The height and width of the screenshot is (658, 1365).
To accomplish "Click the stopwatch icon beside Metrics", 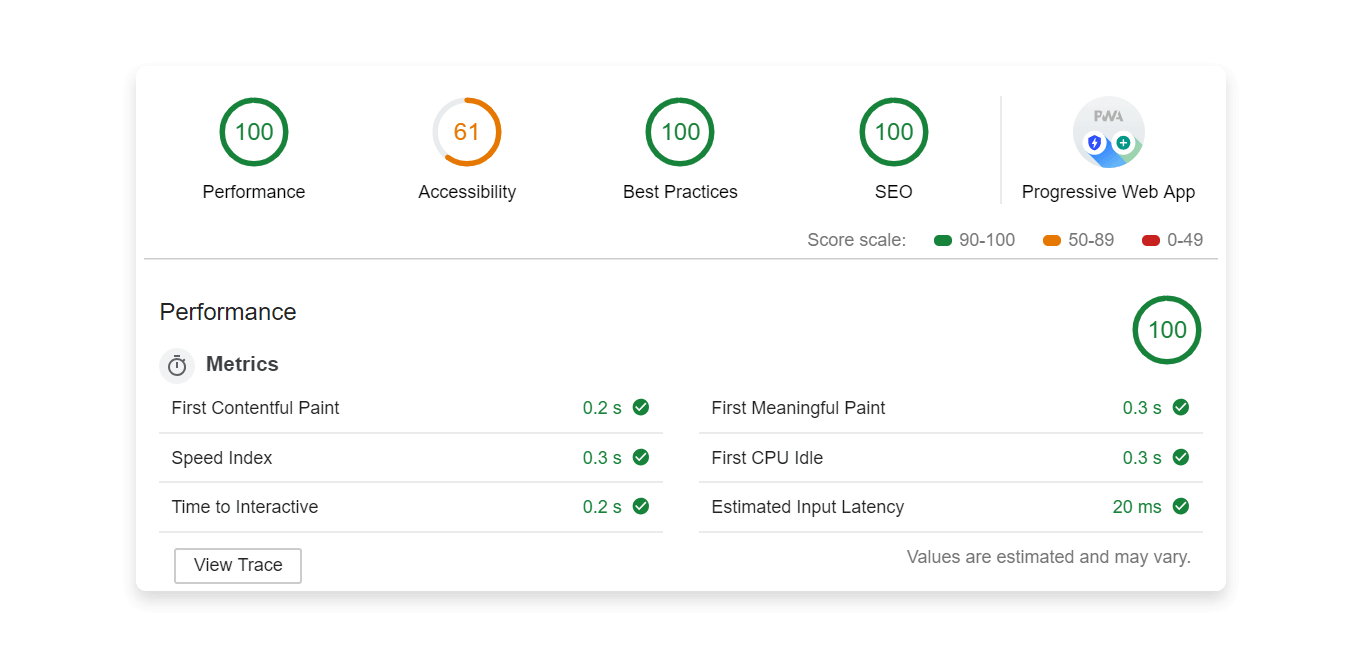I will (177, 366).
